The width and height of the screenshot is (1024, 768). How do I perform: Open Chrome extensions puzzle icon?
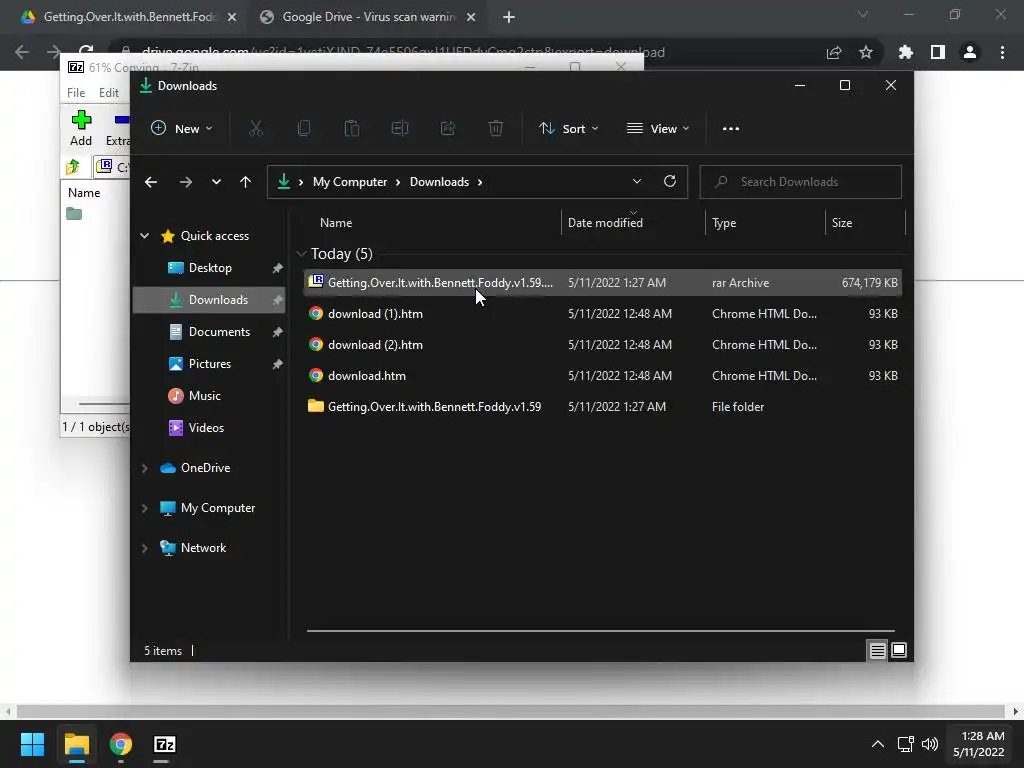coord(906,52)
